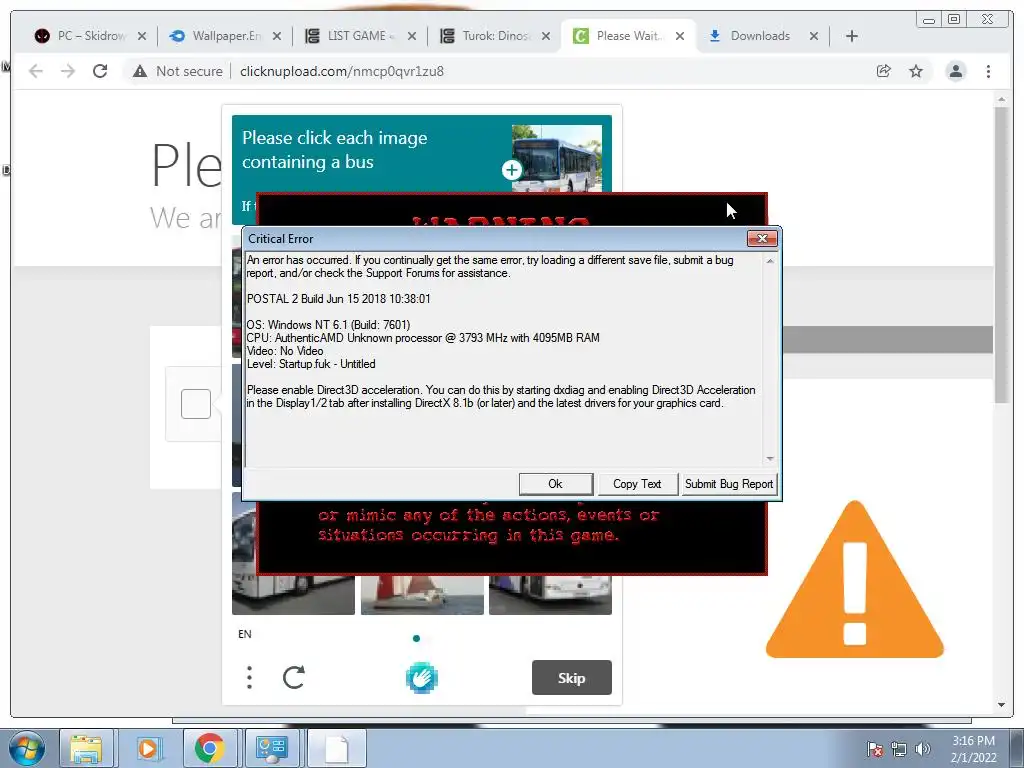The image size is (1024, 768).
Task: Click the network tray icon
Action: [x=899, y=749]
